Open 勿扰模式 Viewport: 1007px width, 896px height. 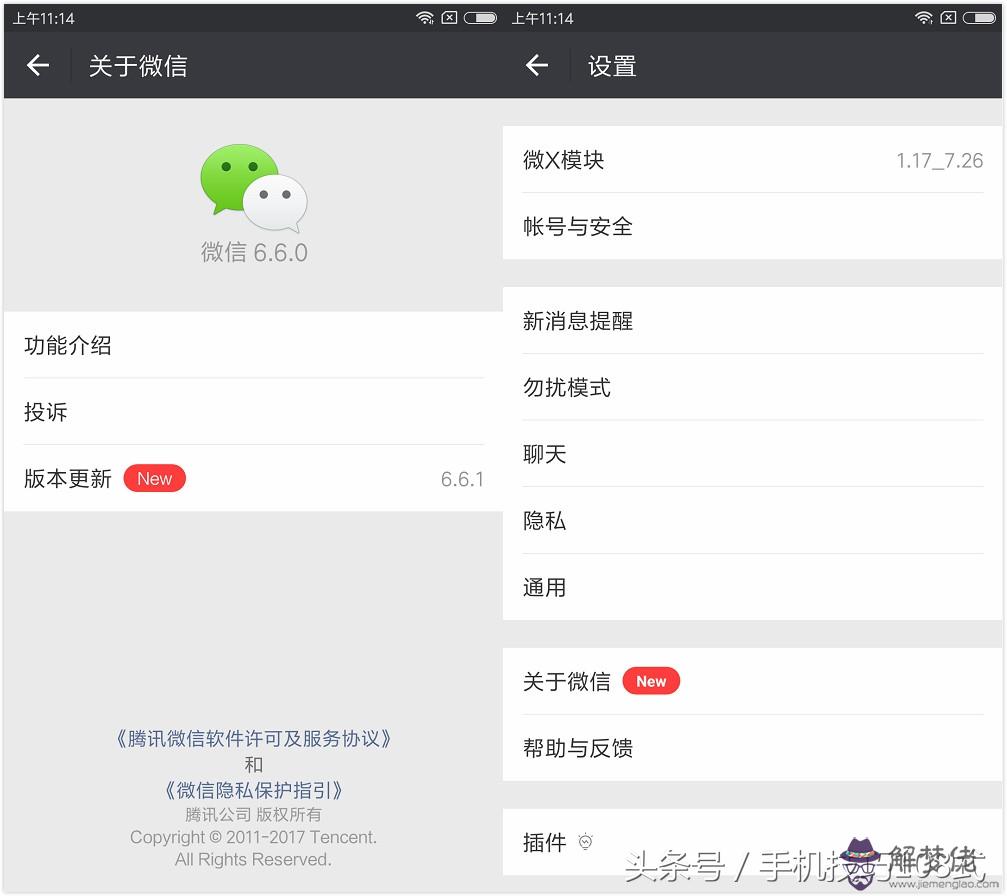[752, 387]
